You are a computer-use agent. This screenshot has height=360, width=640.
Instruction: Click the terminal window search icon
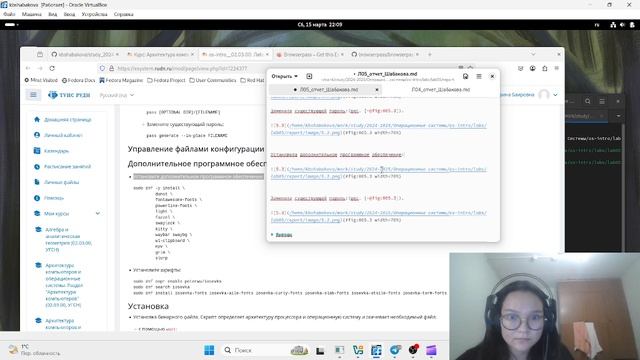[587, 101]
